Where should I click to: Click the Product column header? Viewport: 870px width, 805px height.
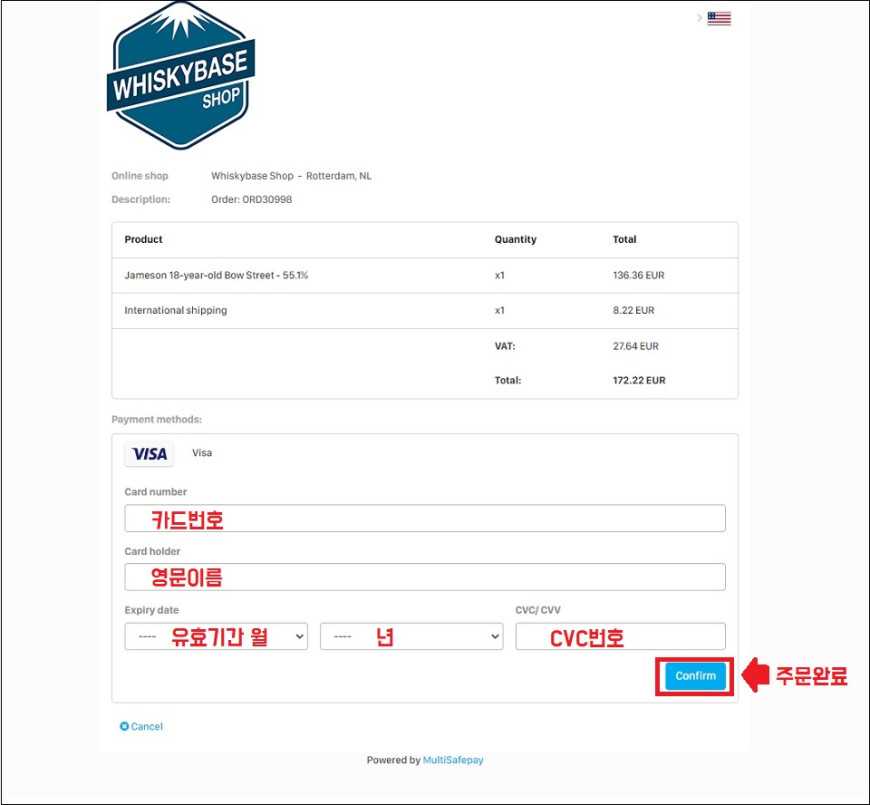(x=144, y=240)
